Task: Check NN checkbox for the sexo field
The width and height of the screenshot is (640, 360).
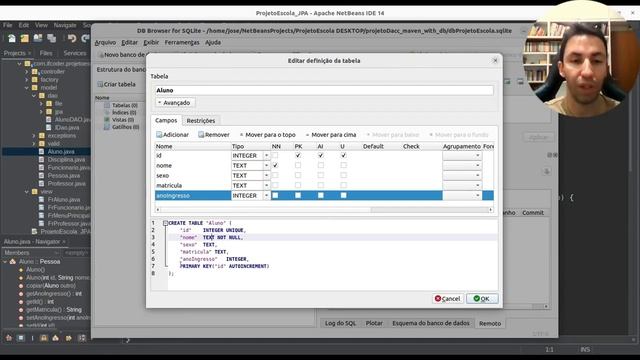Action: (275, 176)
